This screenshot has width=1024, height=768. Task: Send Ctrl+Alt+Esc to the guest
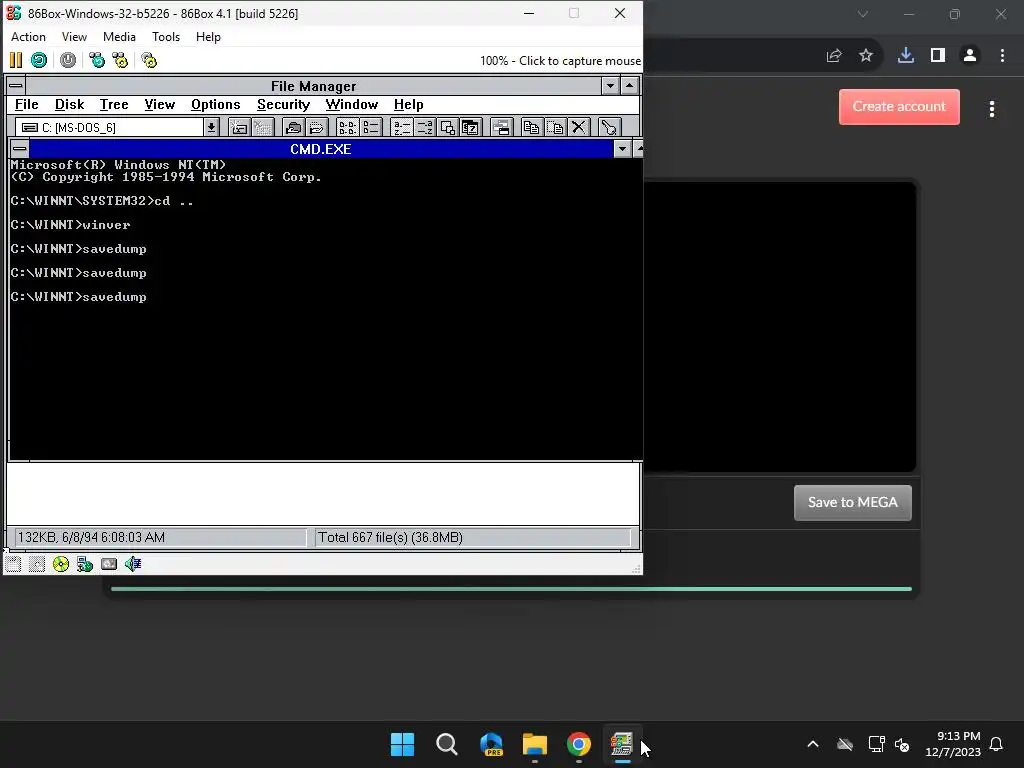(x=120, y=61)
